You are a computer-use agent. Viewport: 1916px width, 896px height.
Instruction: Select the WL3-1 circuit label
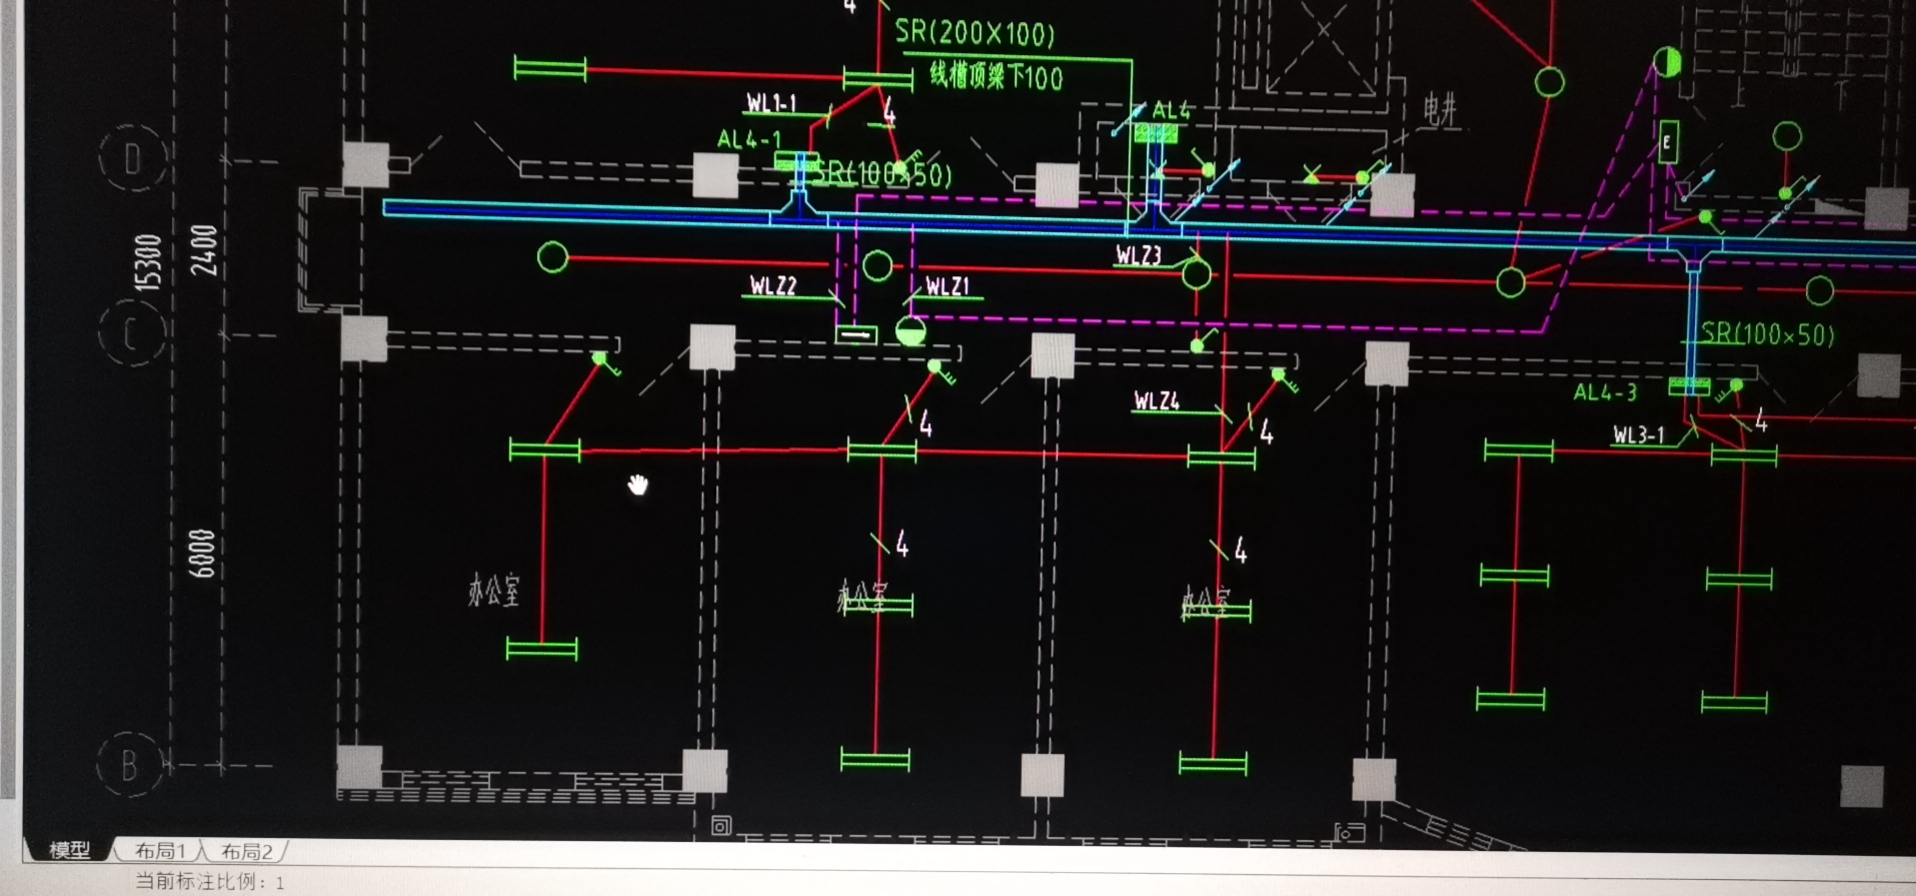(1639, 435)
